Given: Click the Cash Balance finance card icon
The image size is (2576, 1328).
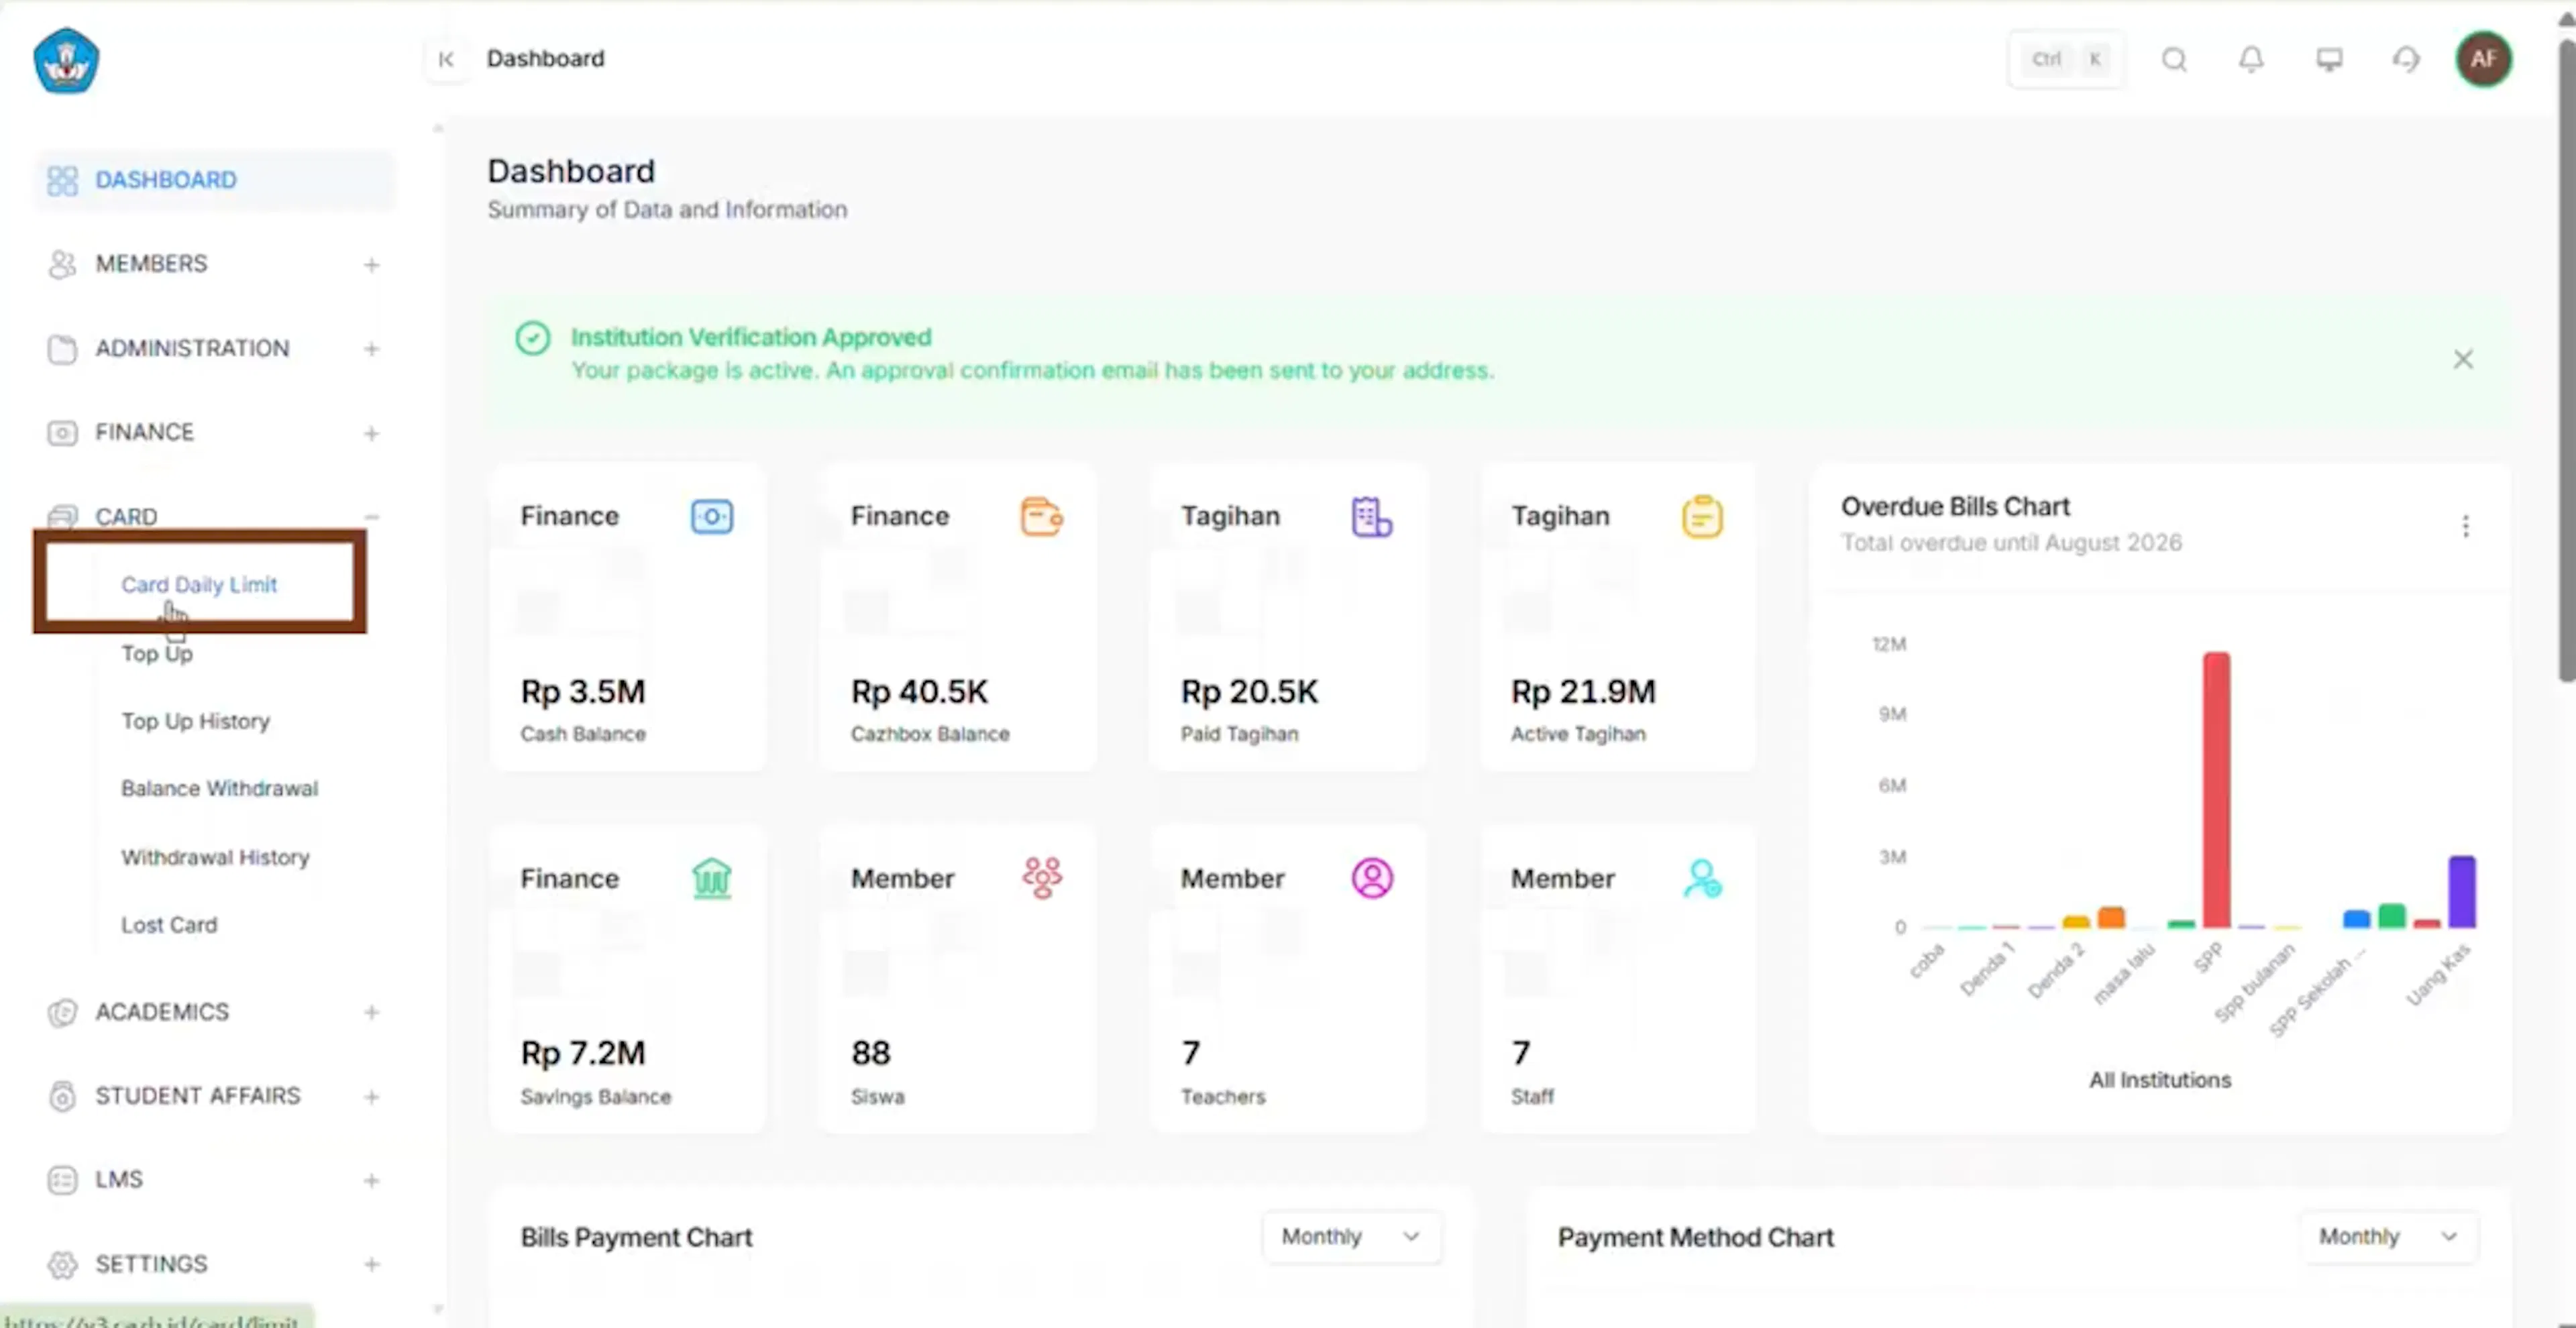Looking at the screenshot, I should point(712,517).
